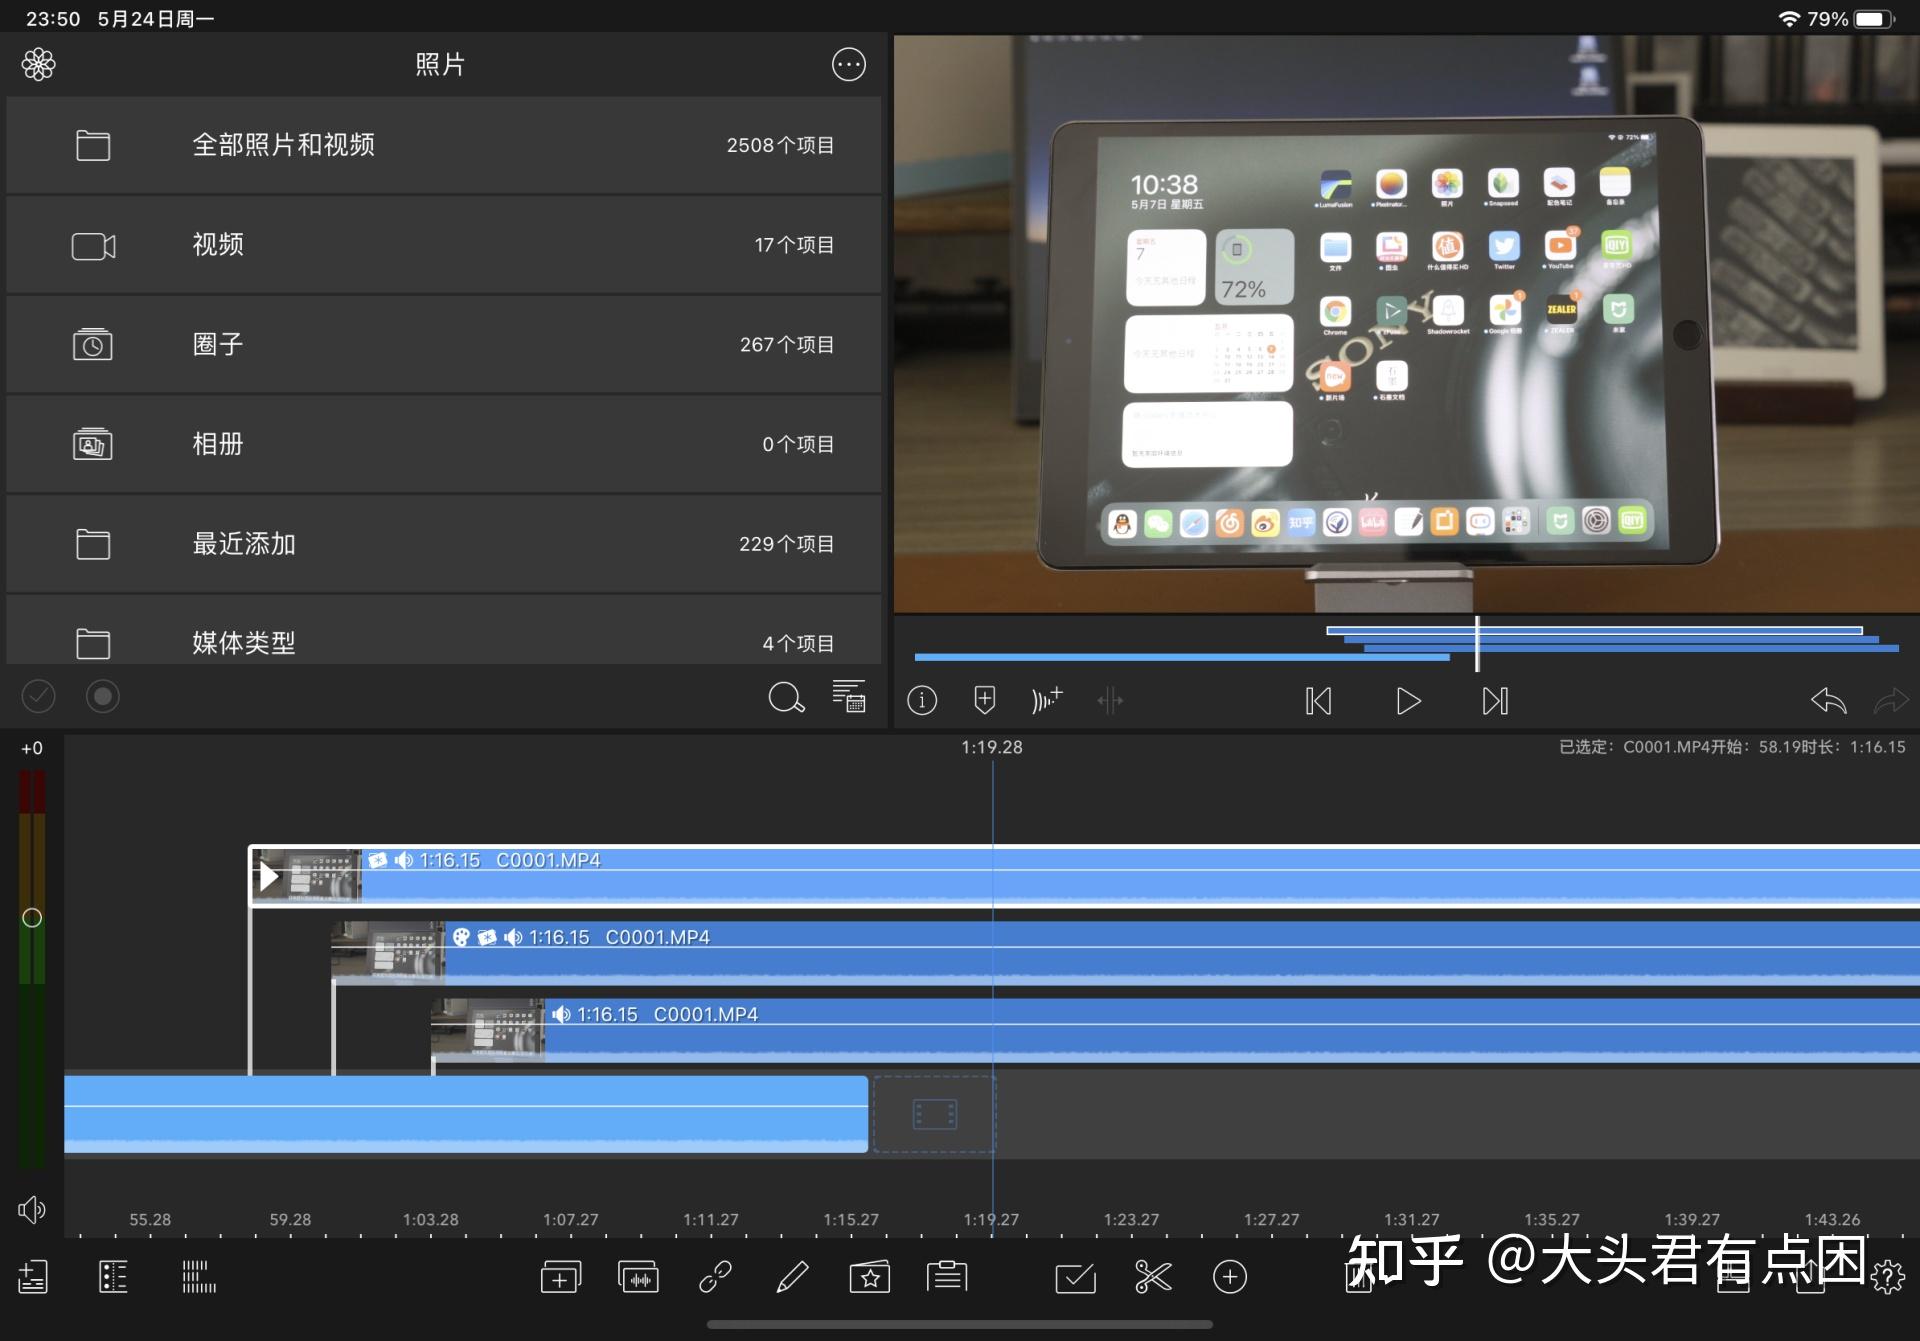
Task: Add a new clip with frame-plus icon
Action: click(560, 1277)
